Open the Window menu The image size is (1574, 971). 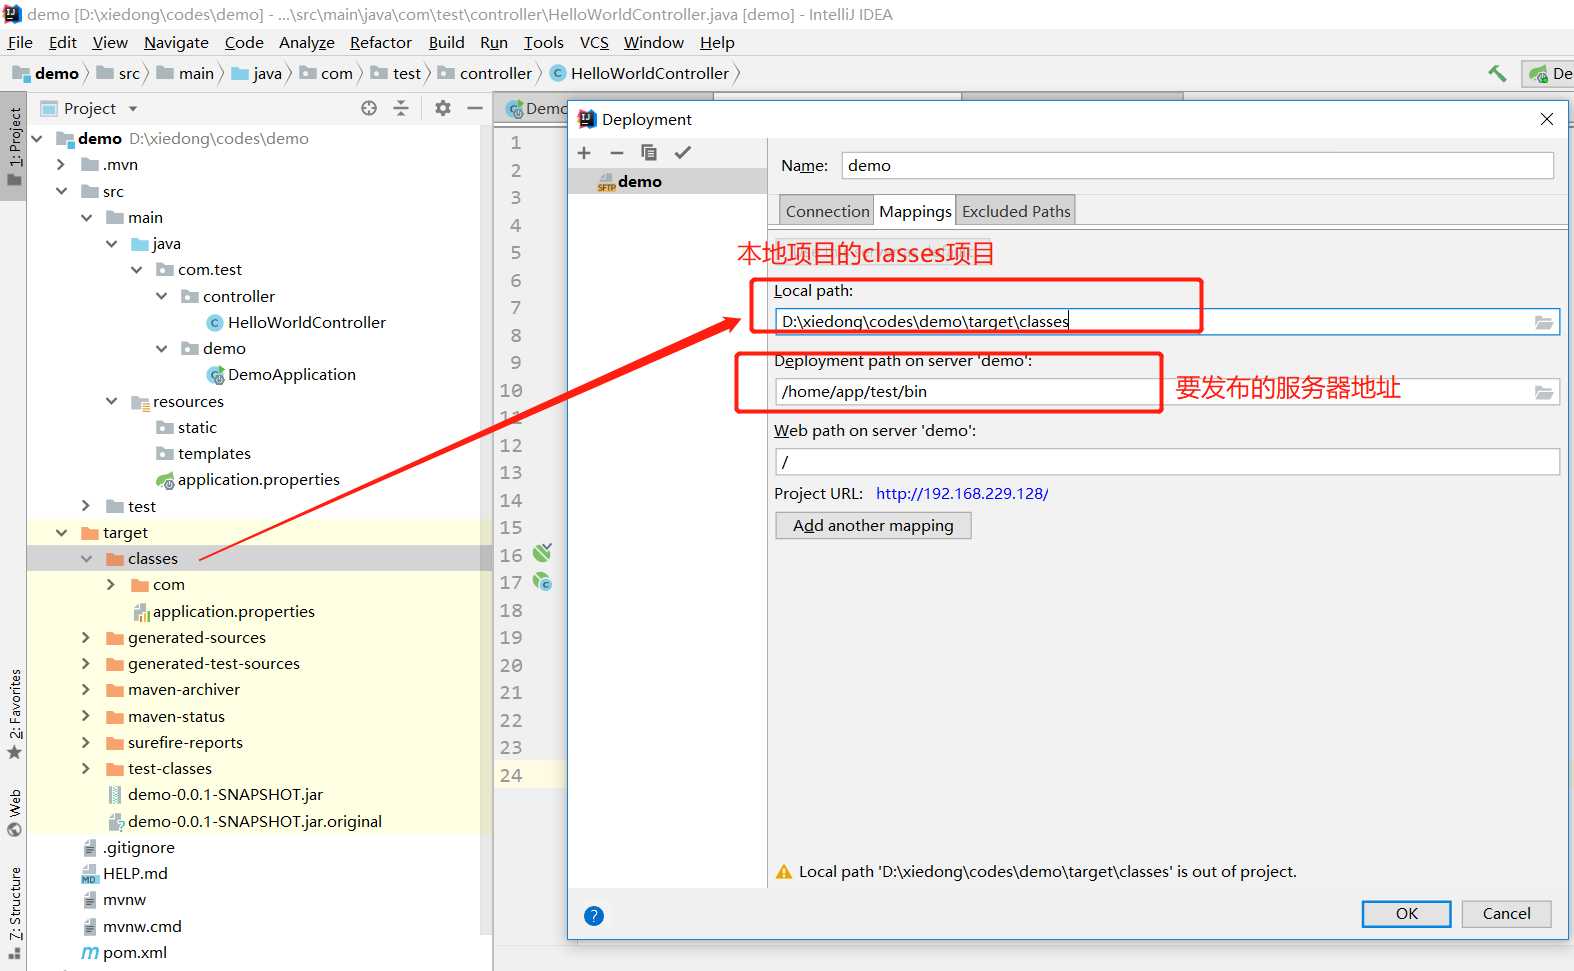(x=653, y=42)
